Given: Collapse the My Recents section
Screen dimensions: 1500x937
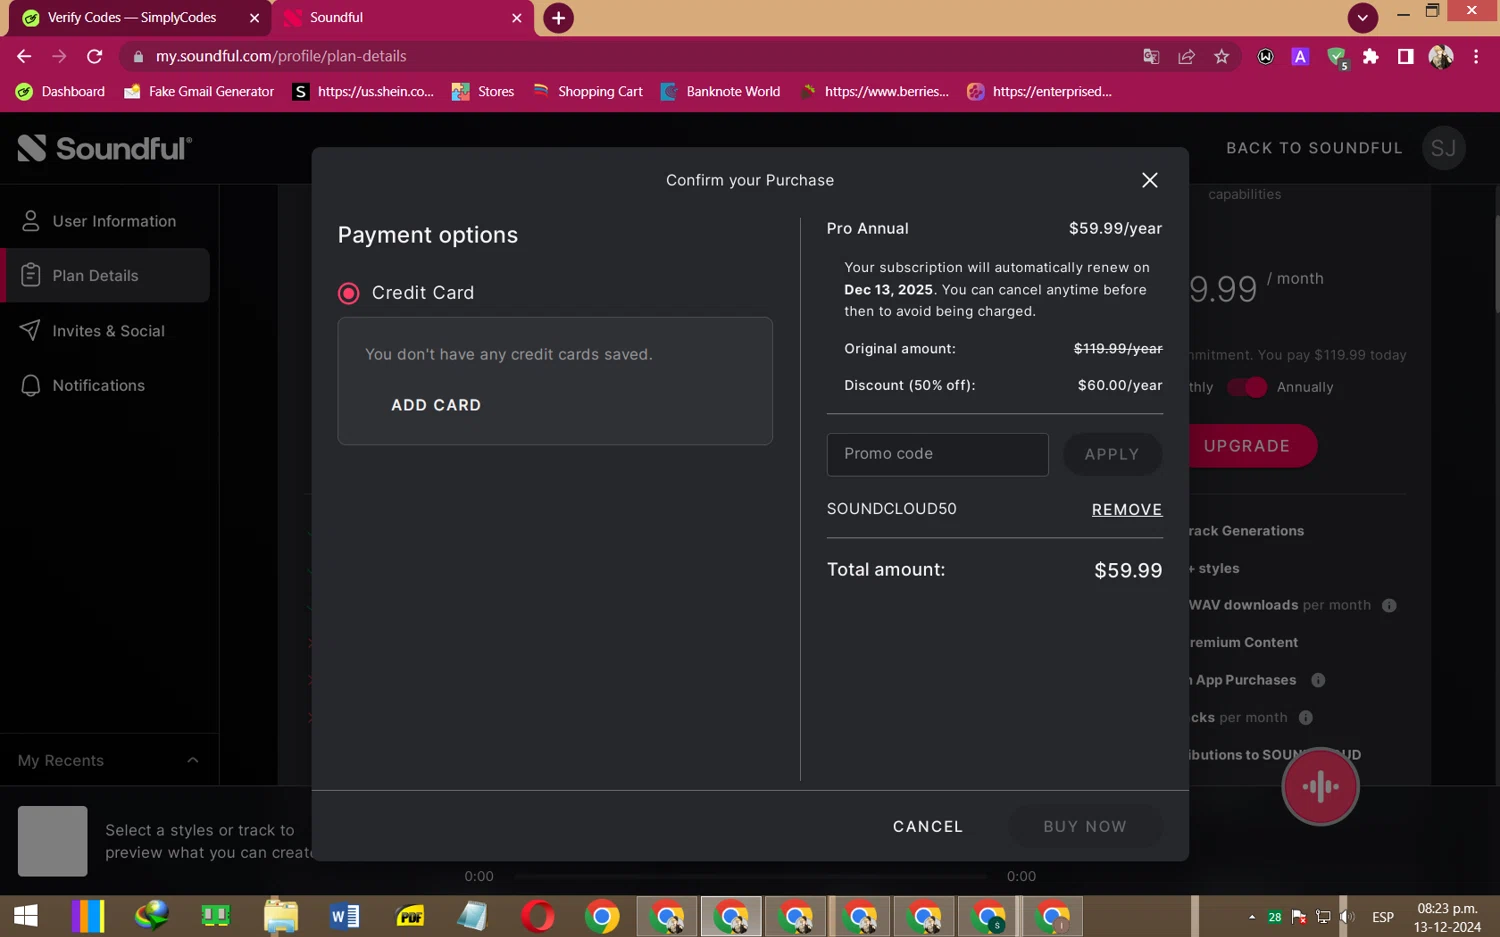Looking at the screenshot, I should tap(192, 761).
